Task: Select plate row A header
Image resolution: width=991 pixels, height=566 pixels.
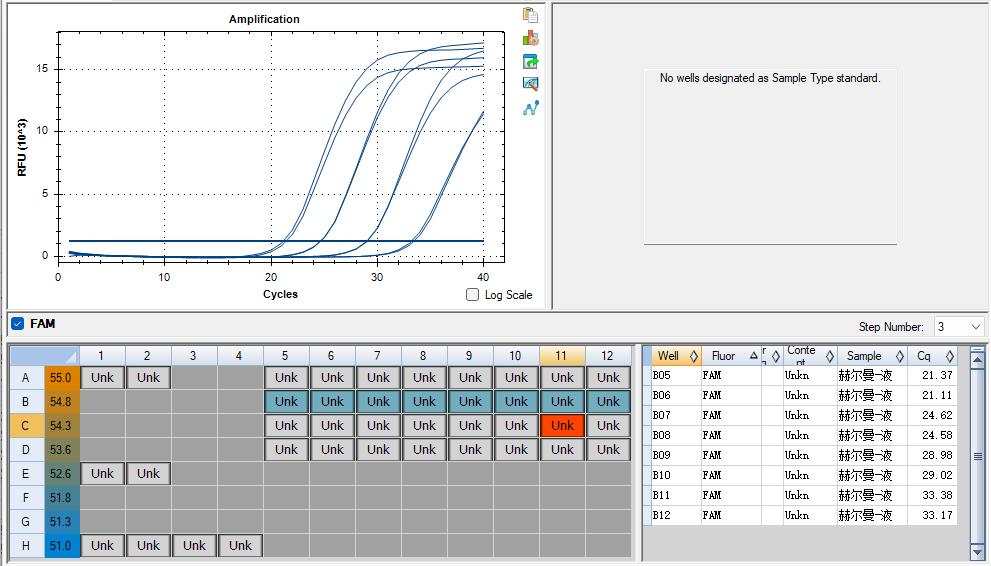Action: click(x=26, y=378)
